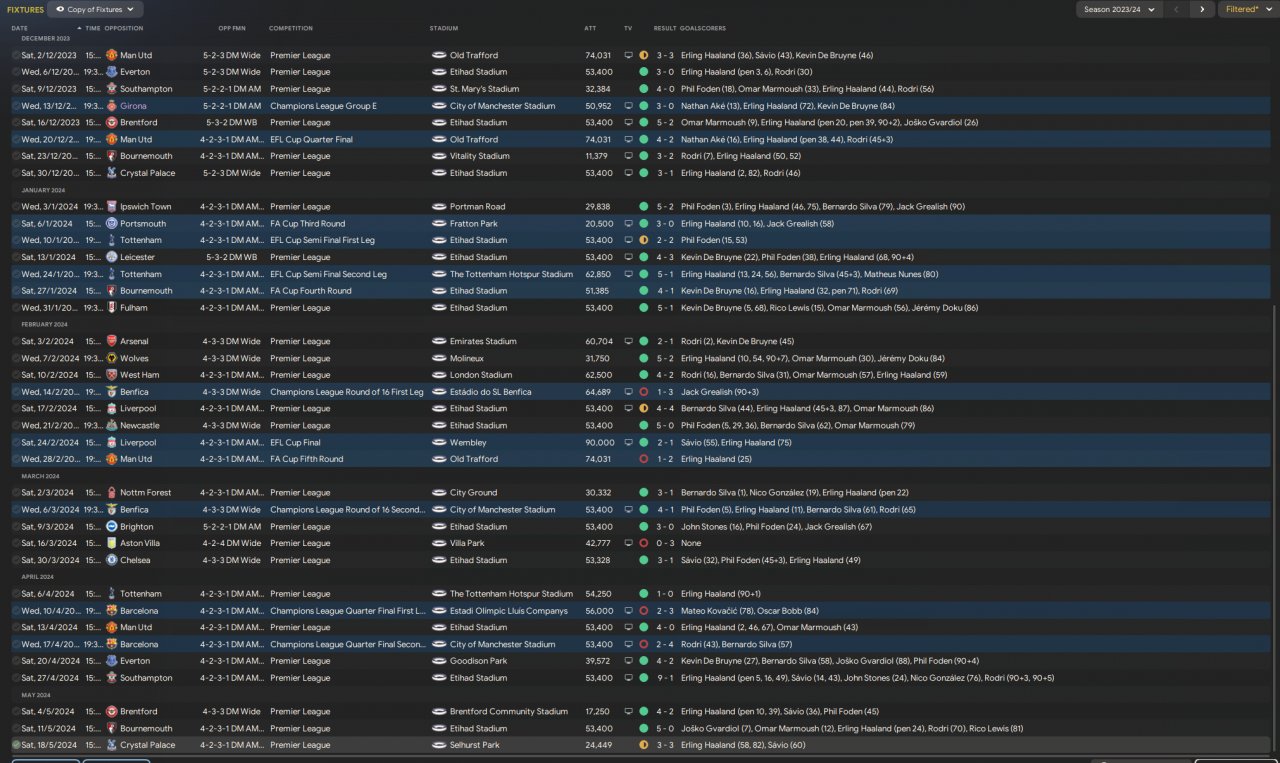The image size is (1280, 763).
Task: Click the stadium icon beside Fratton Park
Action: 439,224
